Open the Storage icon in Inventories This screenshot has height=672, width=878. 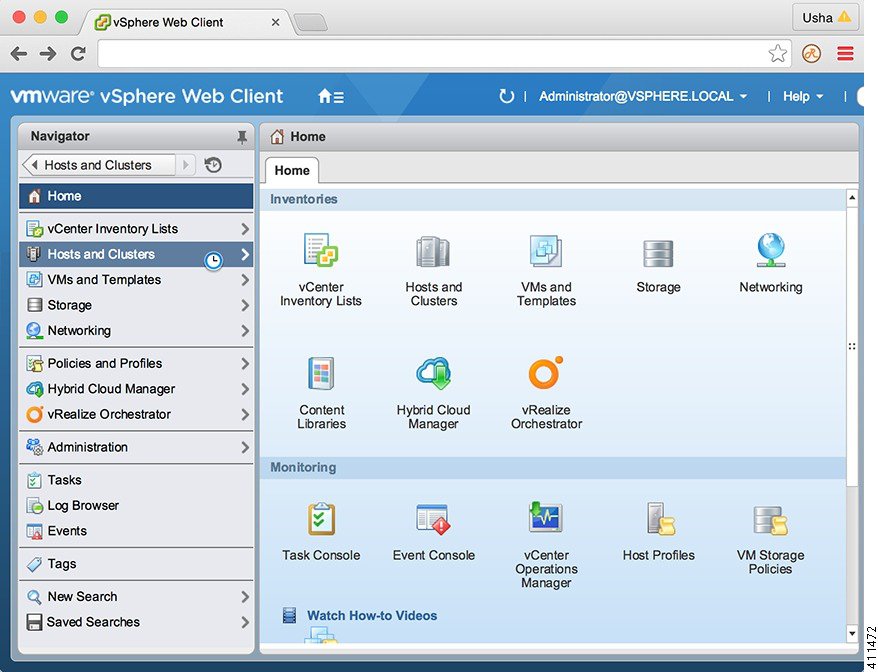click(x=658, y=253)
